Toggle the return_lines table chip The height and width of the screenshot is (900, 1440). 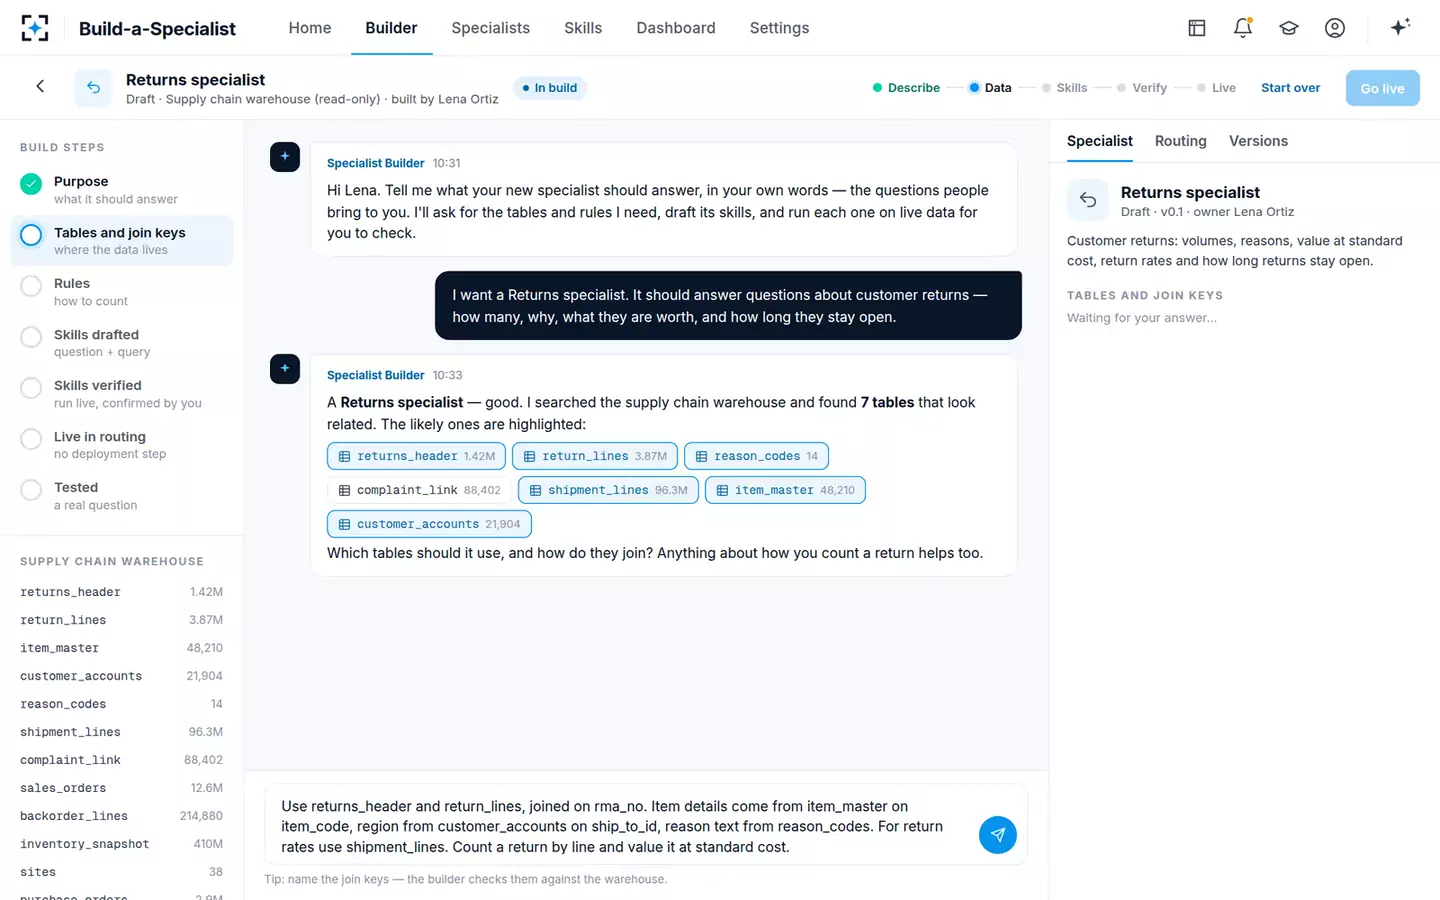(x=595, y=456)
